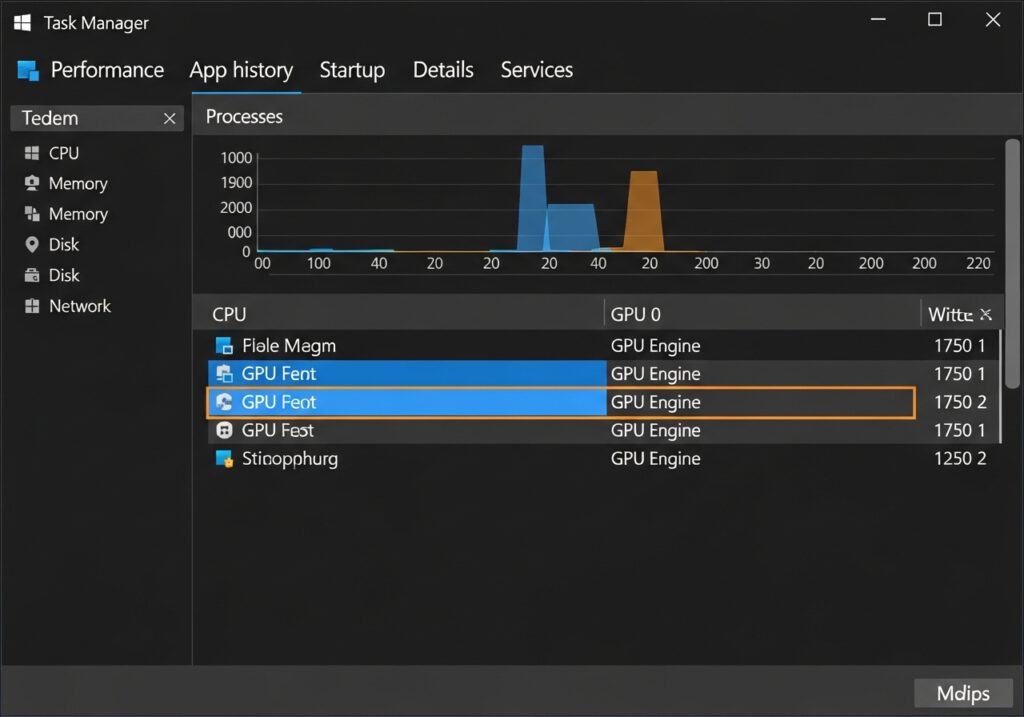Screen dimensions: 1024x717
Task: Select the Fiale Megm process row
Action: [603, 345]
